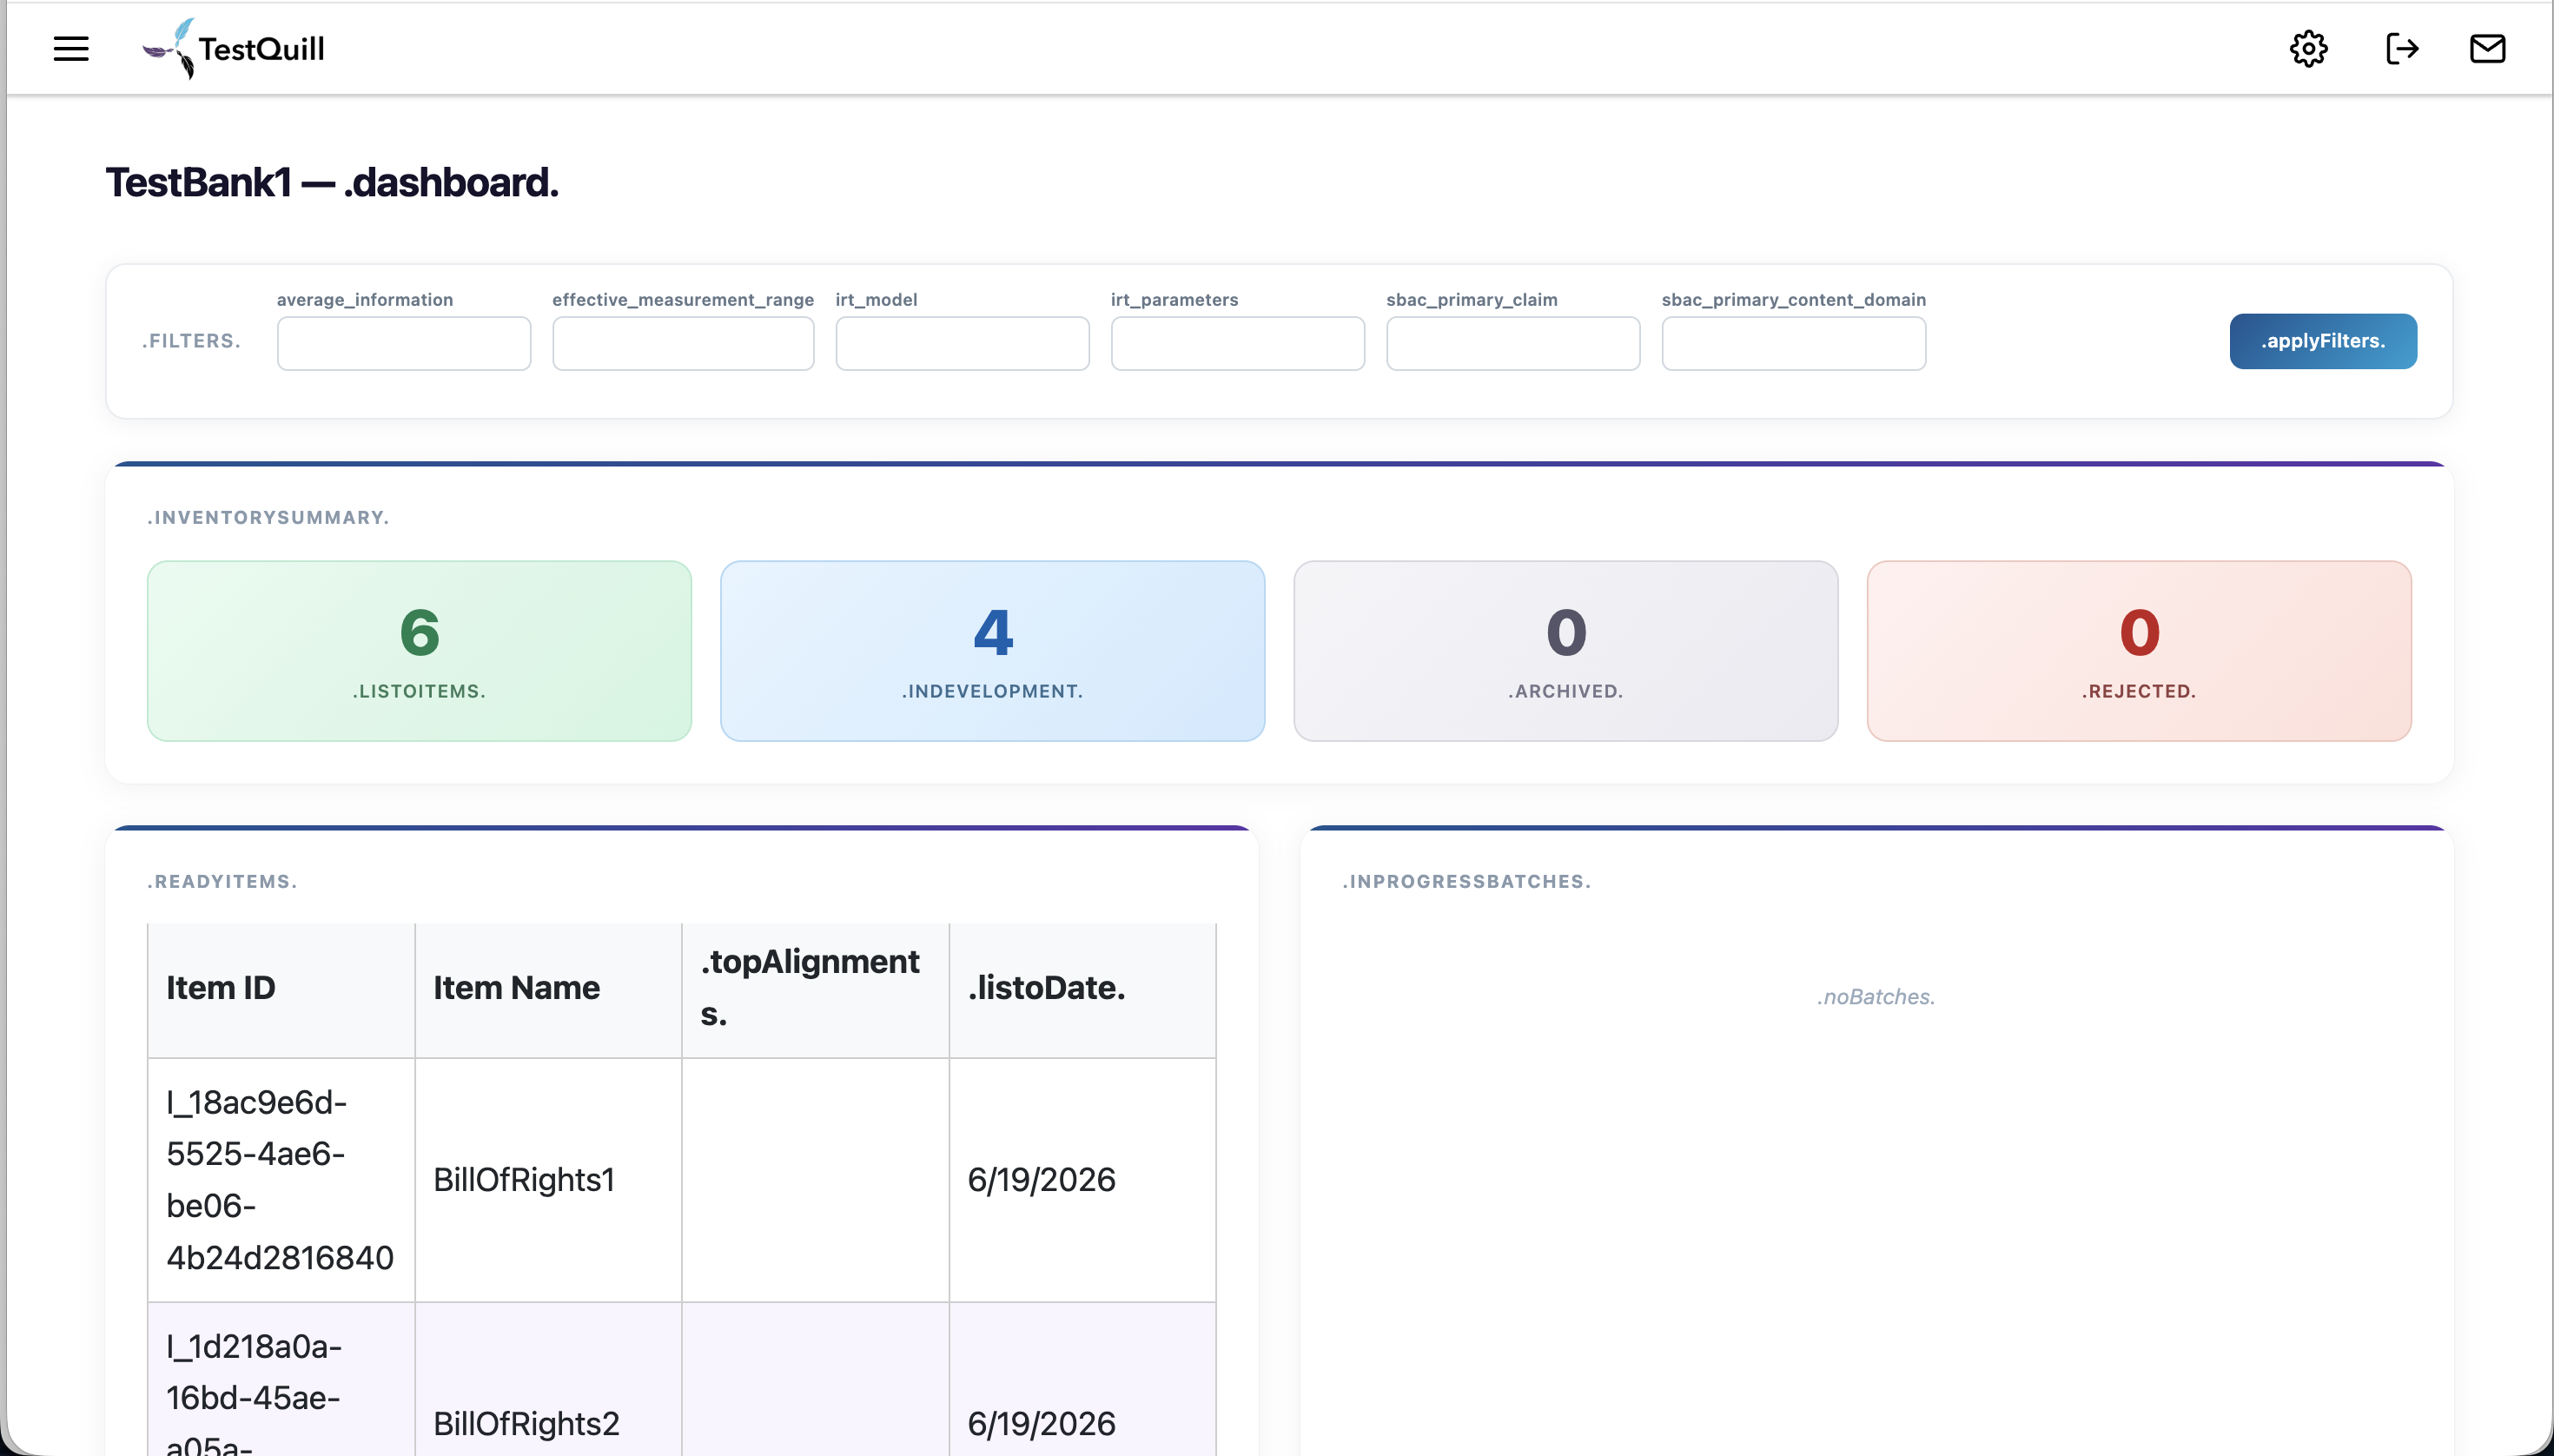Image resolution: width=2554 pixels, height=1456 pixels.
Task: Click the .applyFilters. button
Action: pos(2323,341)
